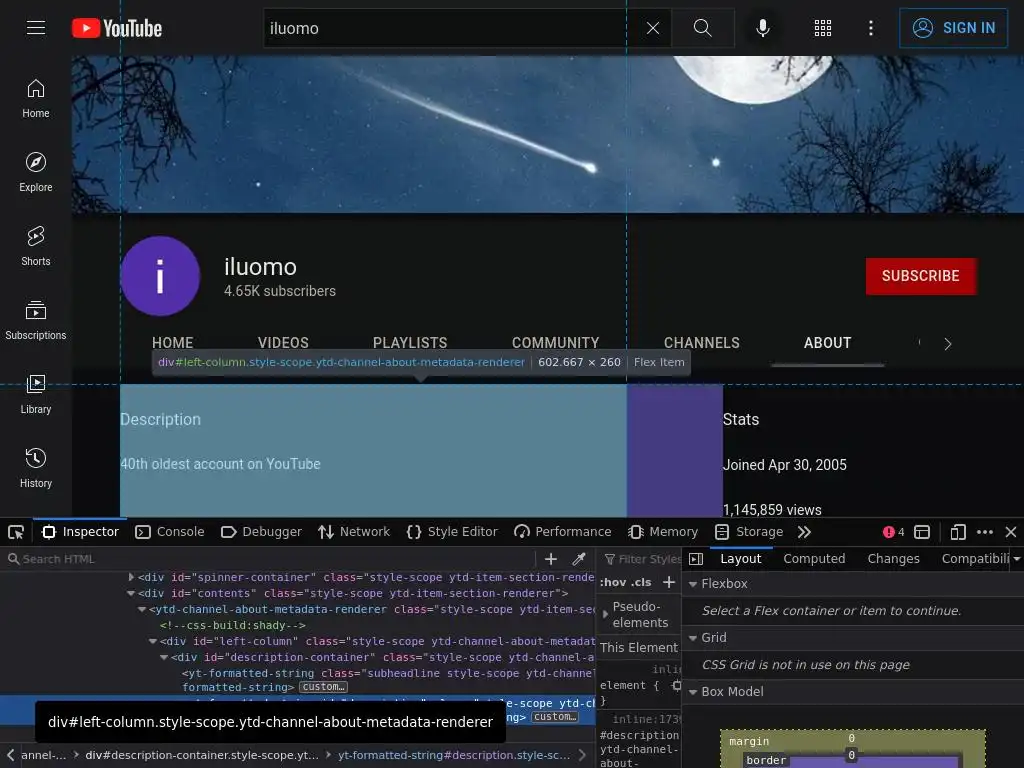Screen dimensions: 1024x768
Task: Switch to Inspector tab
Action: coord(80,532)
